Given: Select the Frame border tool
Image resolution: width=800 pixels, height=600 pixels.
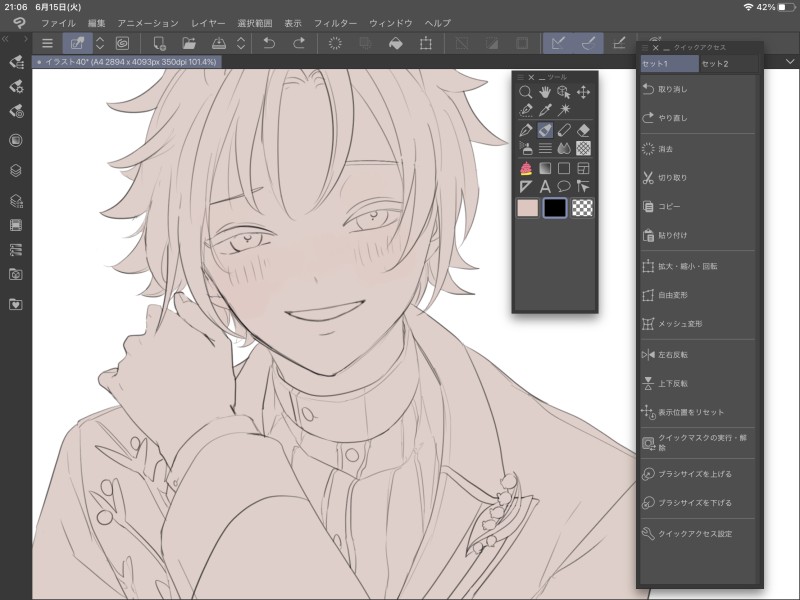Looking at the screenshot, I should pyautogui.click(x=583, y=168).
